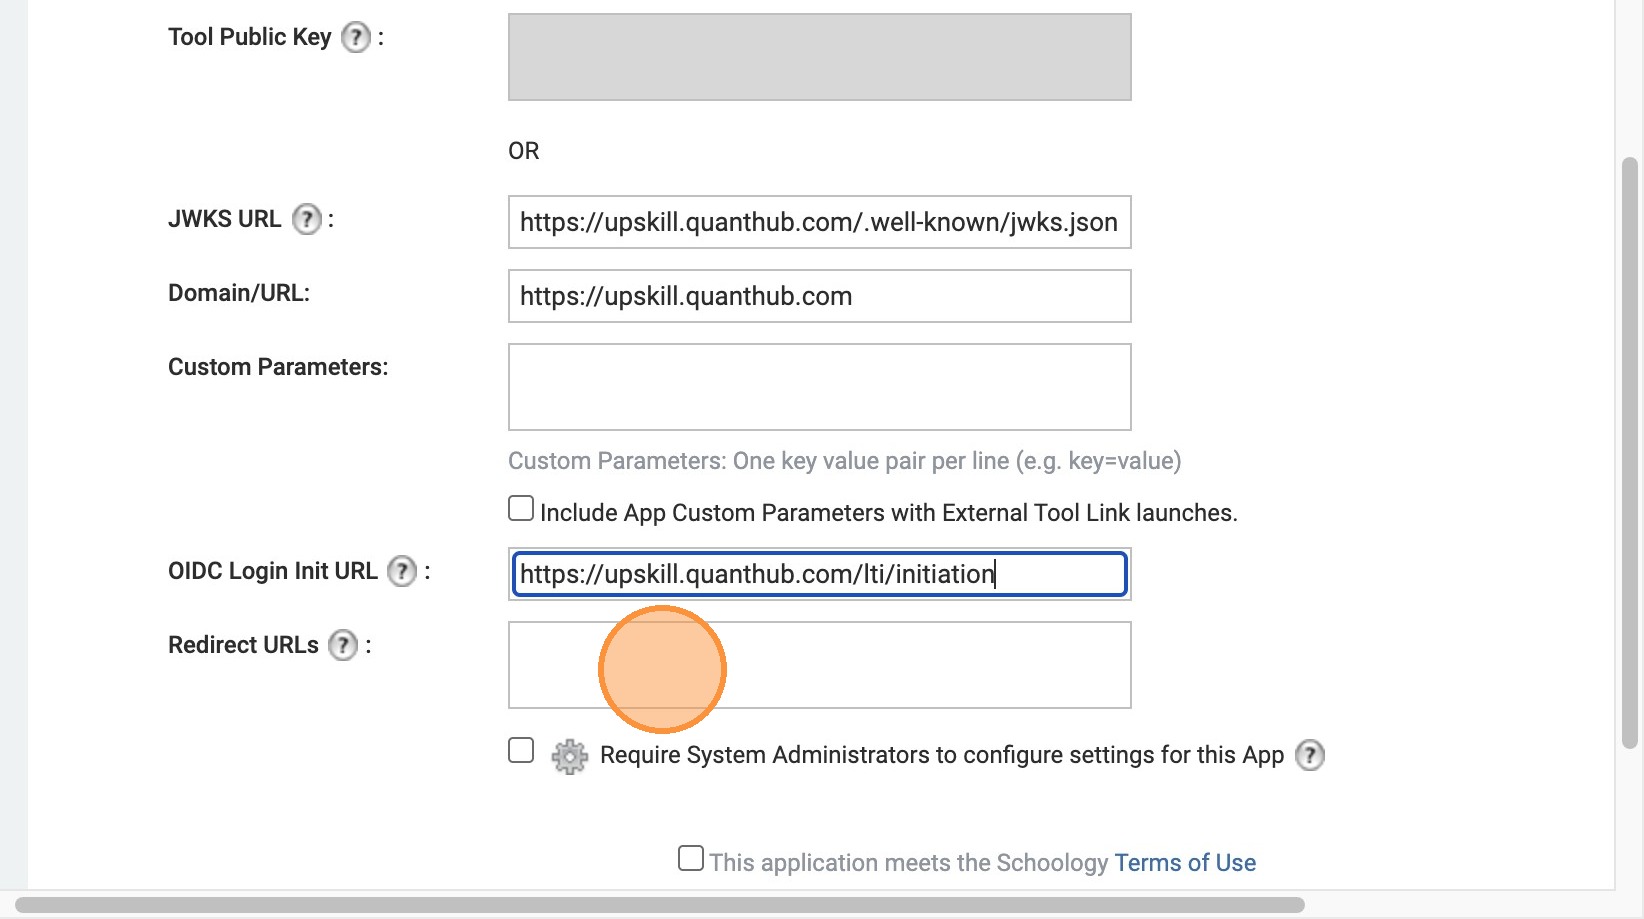Click the Custom Parameters field label
This screenshot has height=919, width=1644.
point(278,367)
